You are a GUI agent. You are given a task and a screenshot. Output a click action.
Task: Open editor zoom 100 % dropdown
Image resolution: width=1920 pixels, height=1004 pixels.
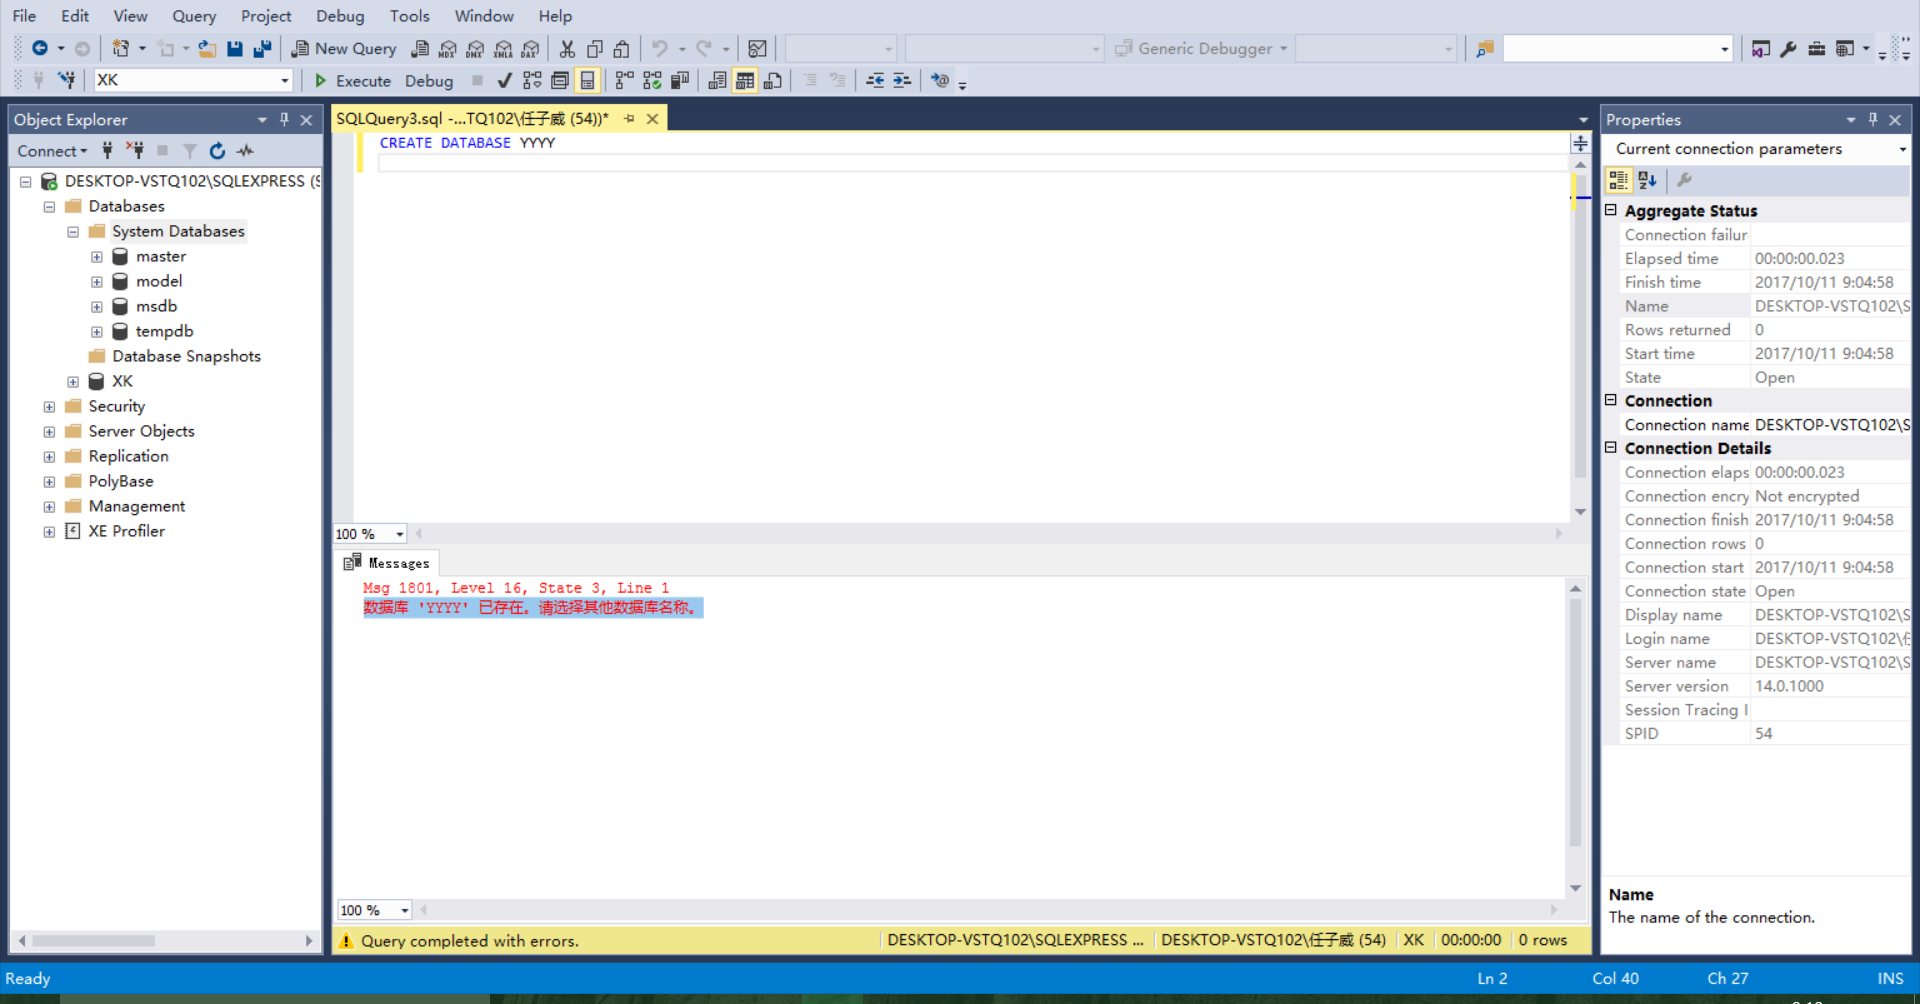(x=399, y=534)
